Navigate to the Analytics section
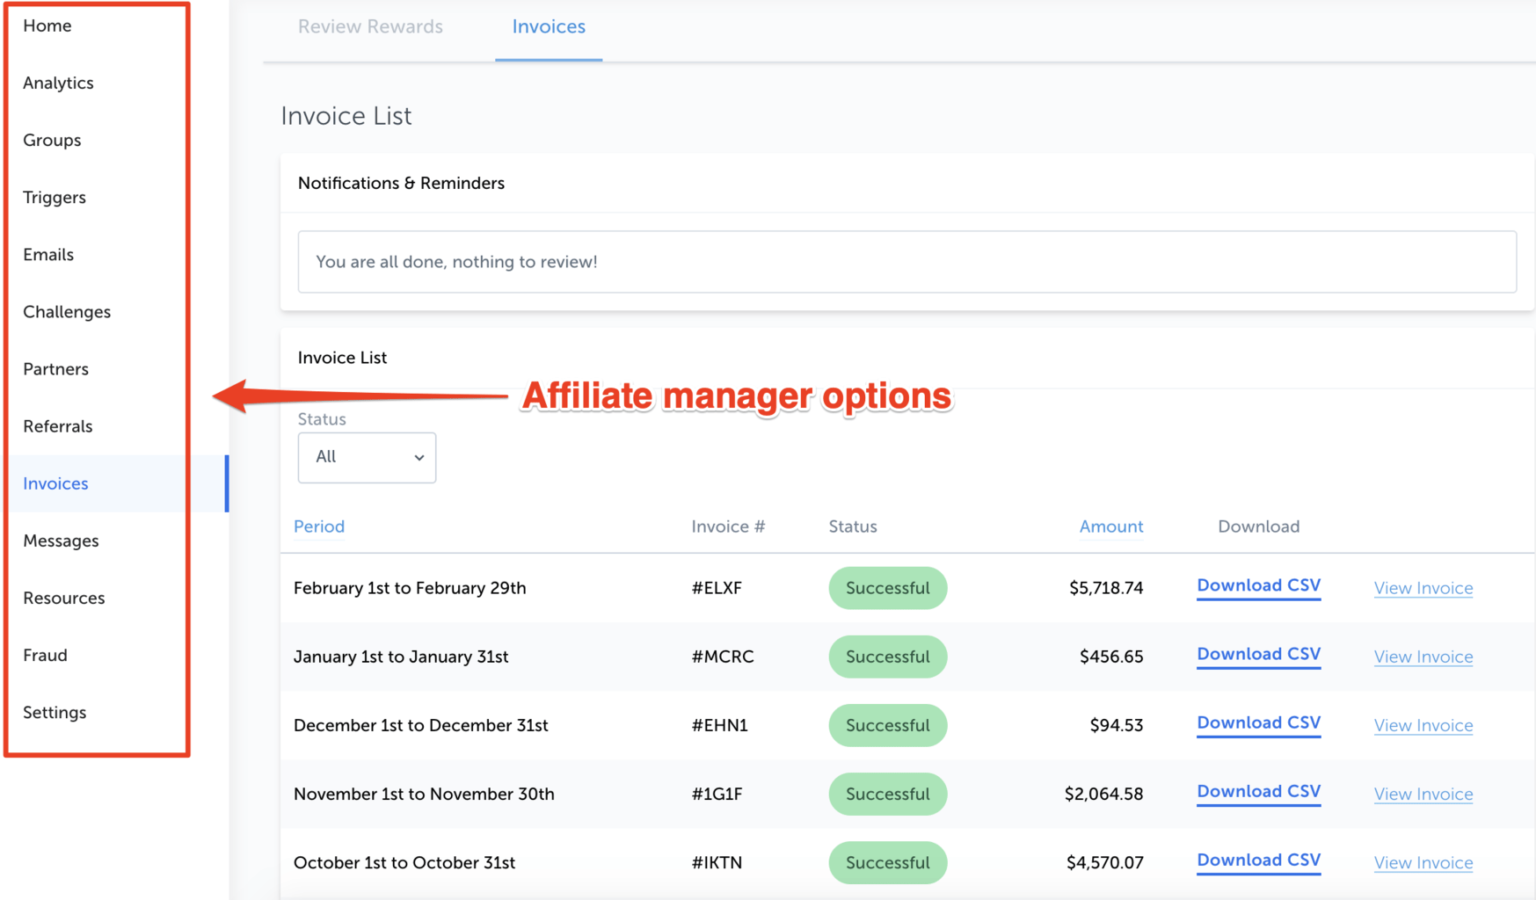Screen dimensions: 1536x900 click(58, 83)
